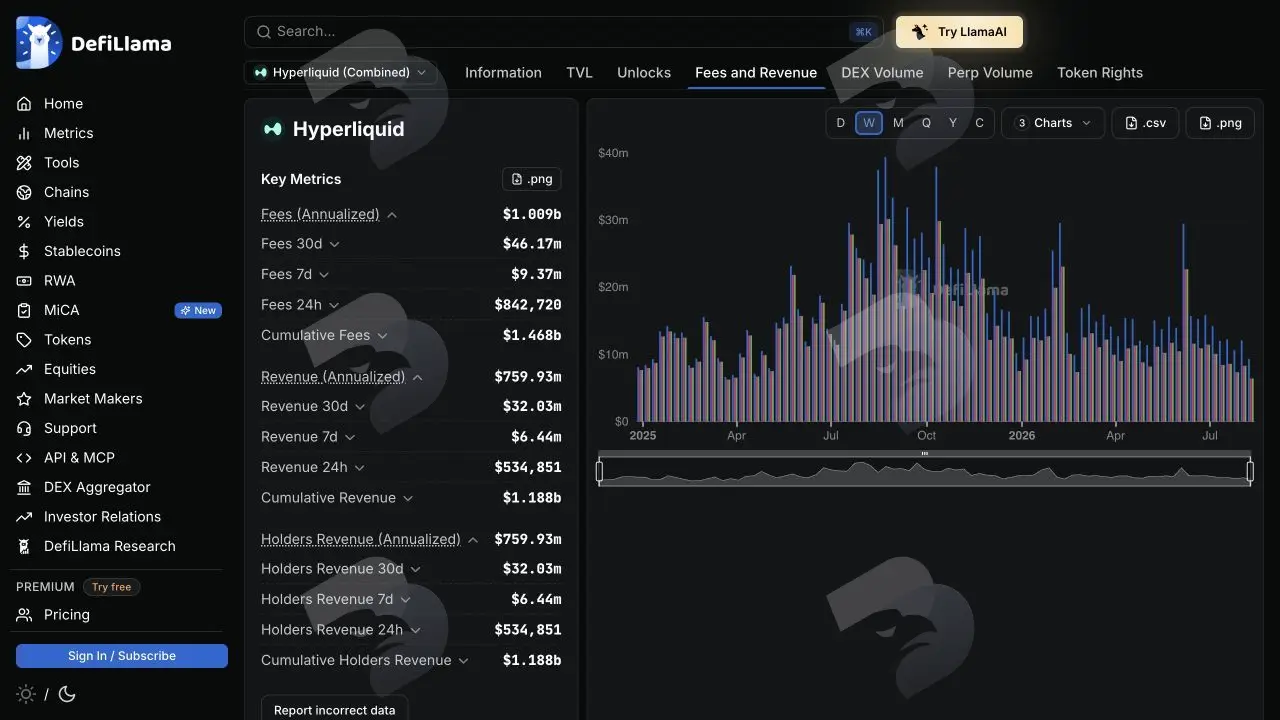Open the 3 Charts dropdown

pos(1053,123)
